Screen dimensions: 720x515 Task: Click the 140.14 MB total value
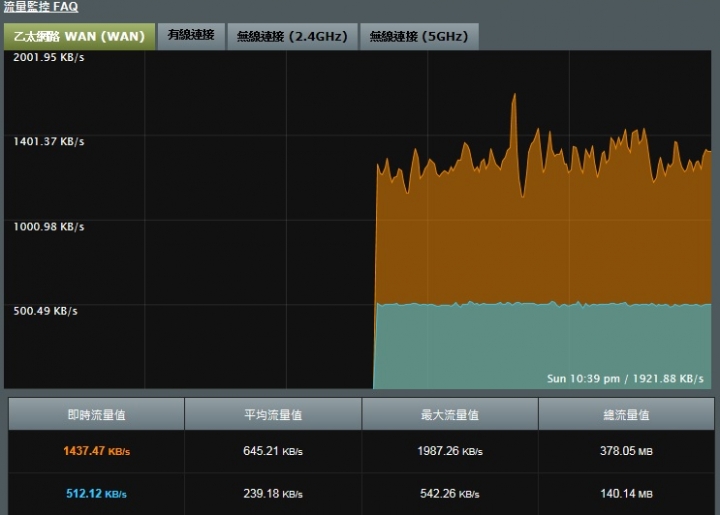(x=626, y=494)
